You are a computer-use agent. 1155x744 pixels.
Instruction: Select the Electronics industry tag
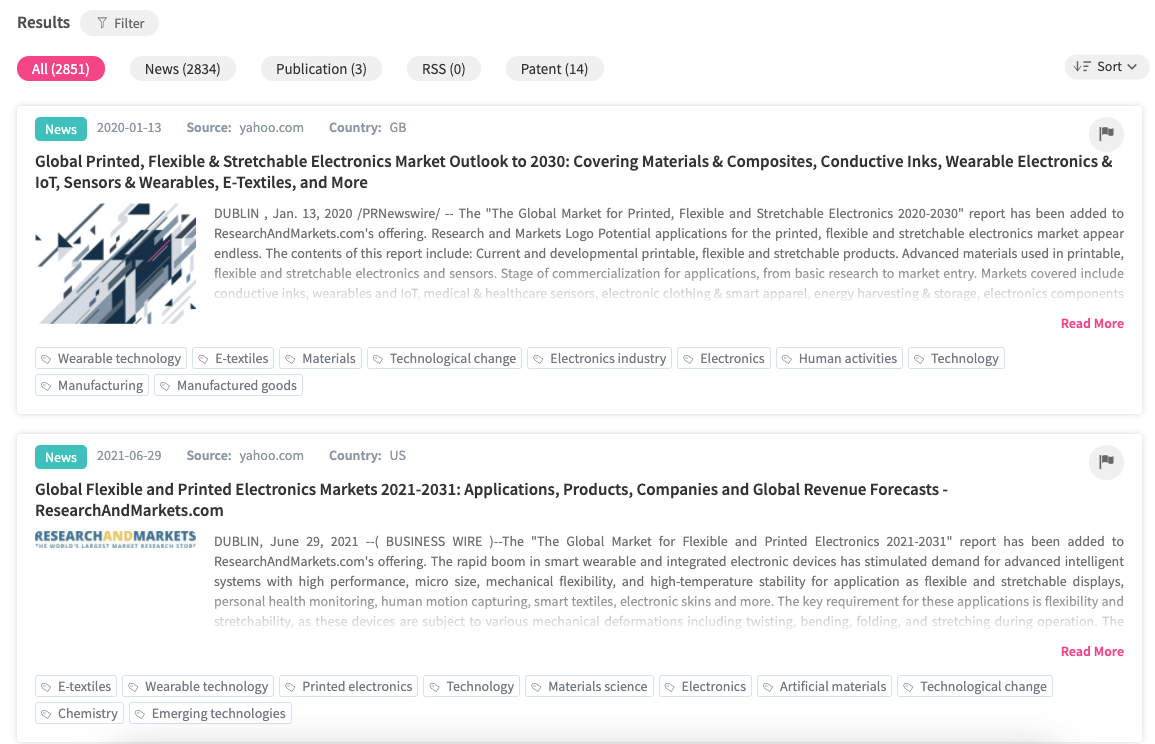point(598,358)
